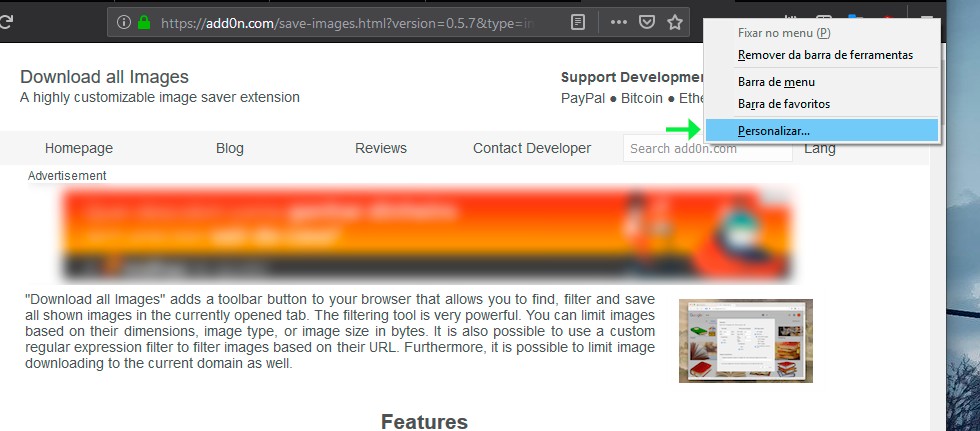Click the 'Advertisement' label
The image size is (980, 431).
pos(67,176)
